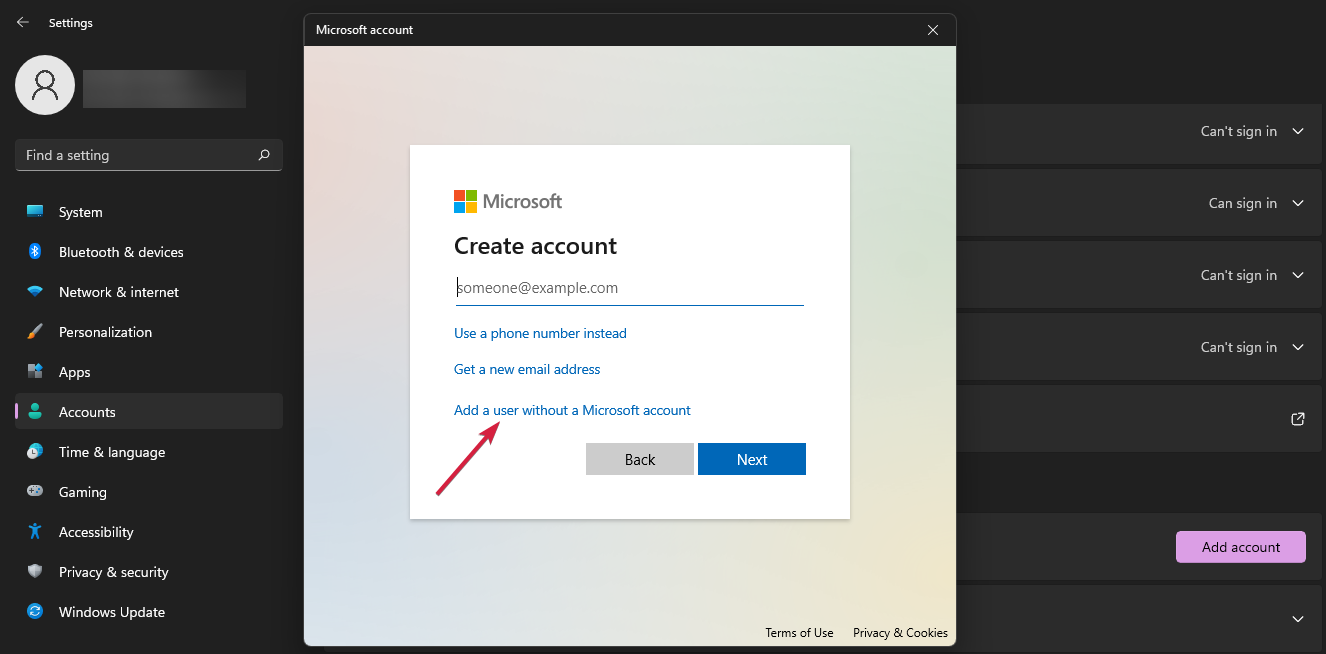Open the System settings section
Image resolution: width=1326 pixels, height=654 pixels.
79,211
